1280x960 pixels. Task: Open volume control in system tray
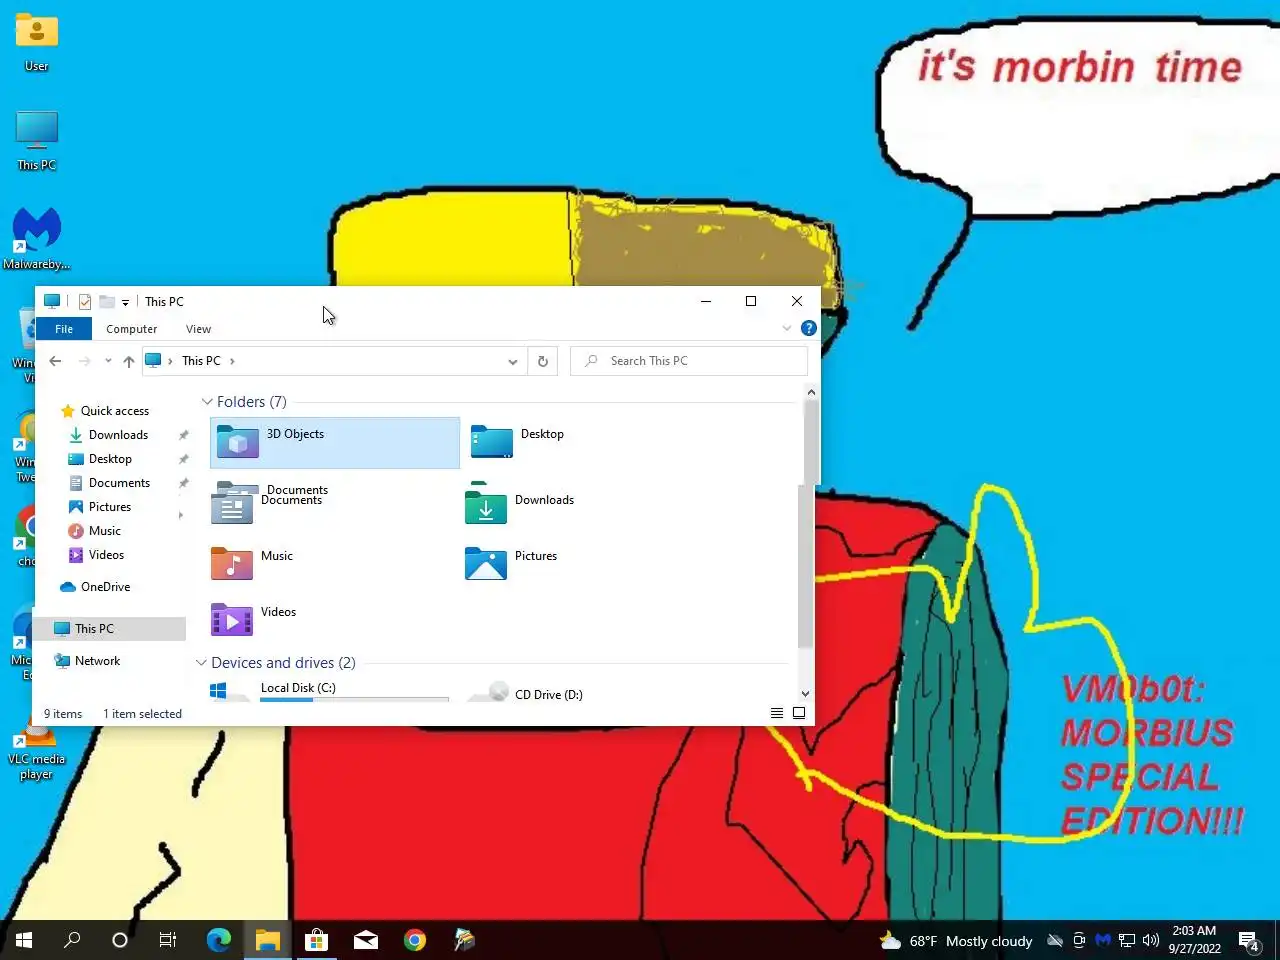click(1151, 940)
